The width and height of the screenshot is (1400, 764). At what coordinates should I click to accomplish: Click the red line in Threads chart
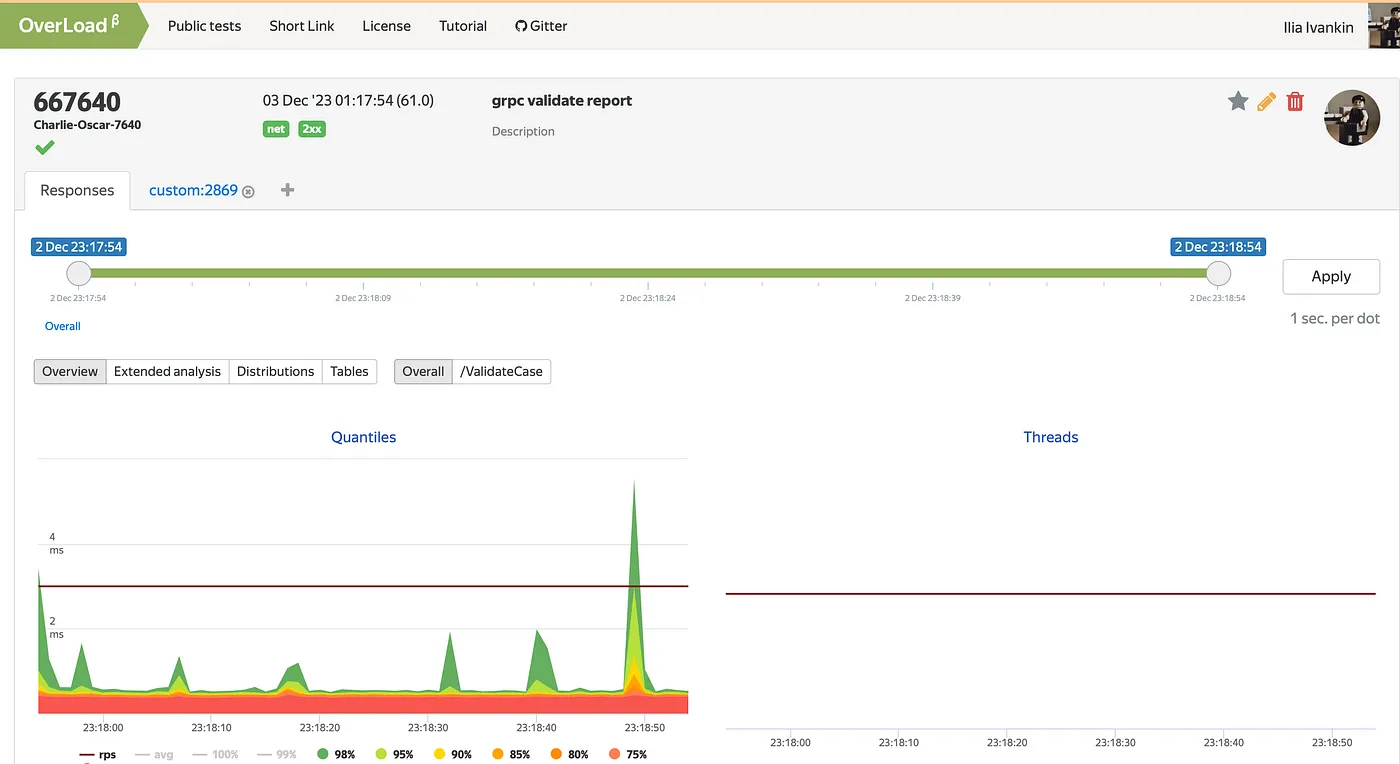click(x=1050, y=594)
